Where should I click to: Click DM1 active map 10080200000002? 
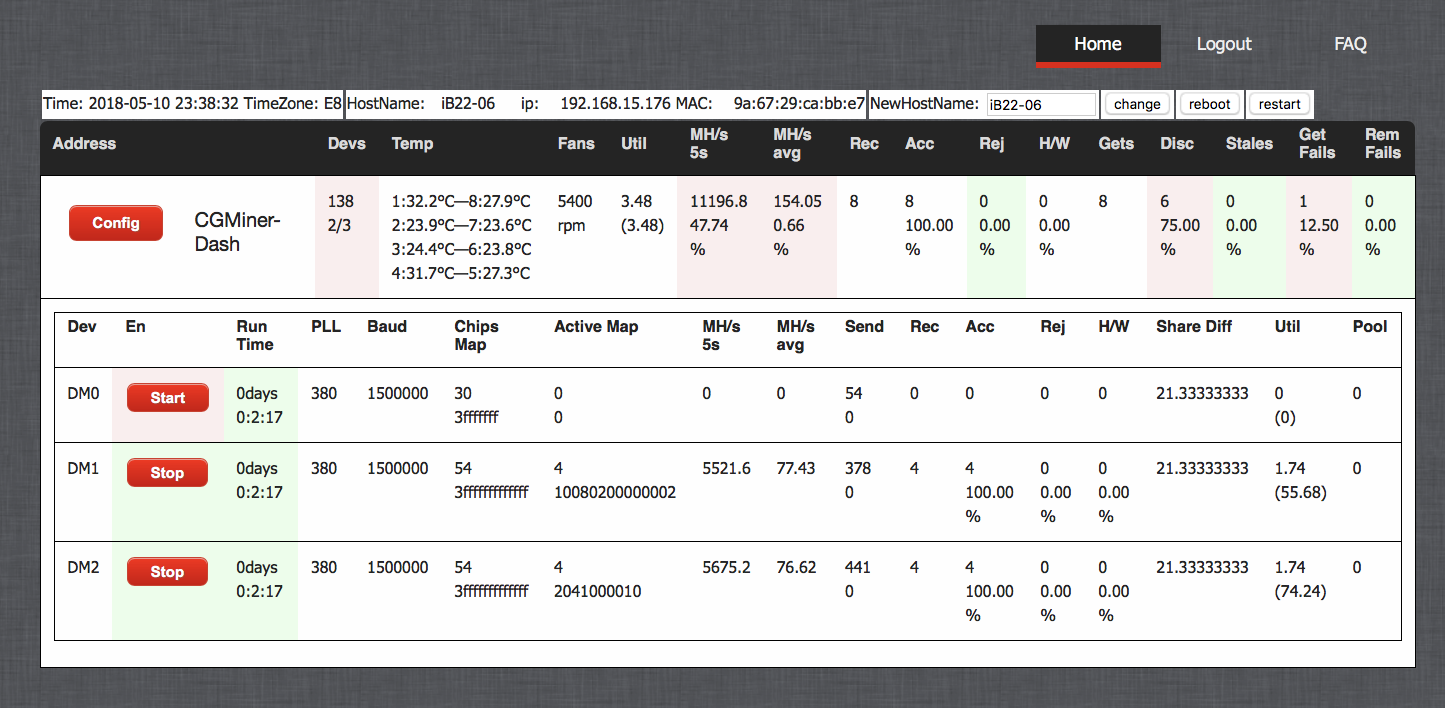(615, 492)
